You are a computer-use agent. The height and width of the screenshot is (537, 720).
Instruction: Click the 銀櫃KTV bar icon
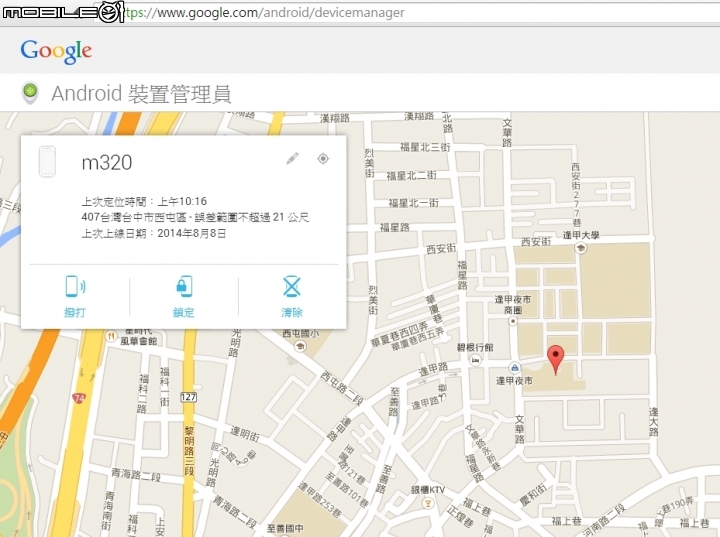(x=428, y=503)
